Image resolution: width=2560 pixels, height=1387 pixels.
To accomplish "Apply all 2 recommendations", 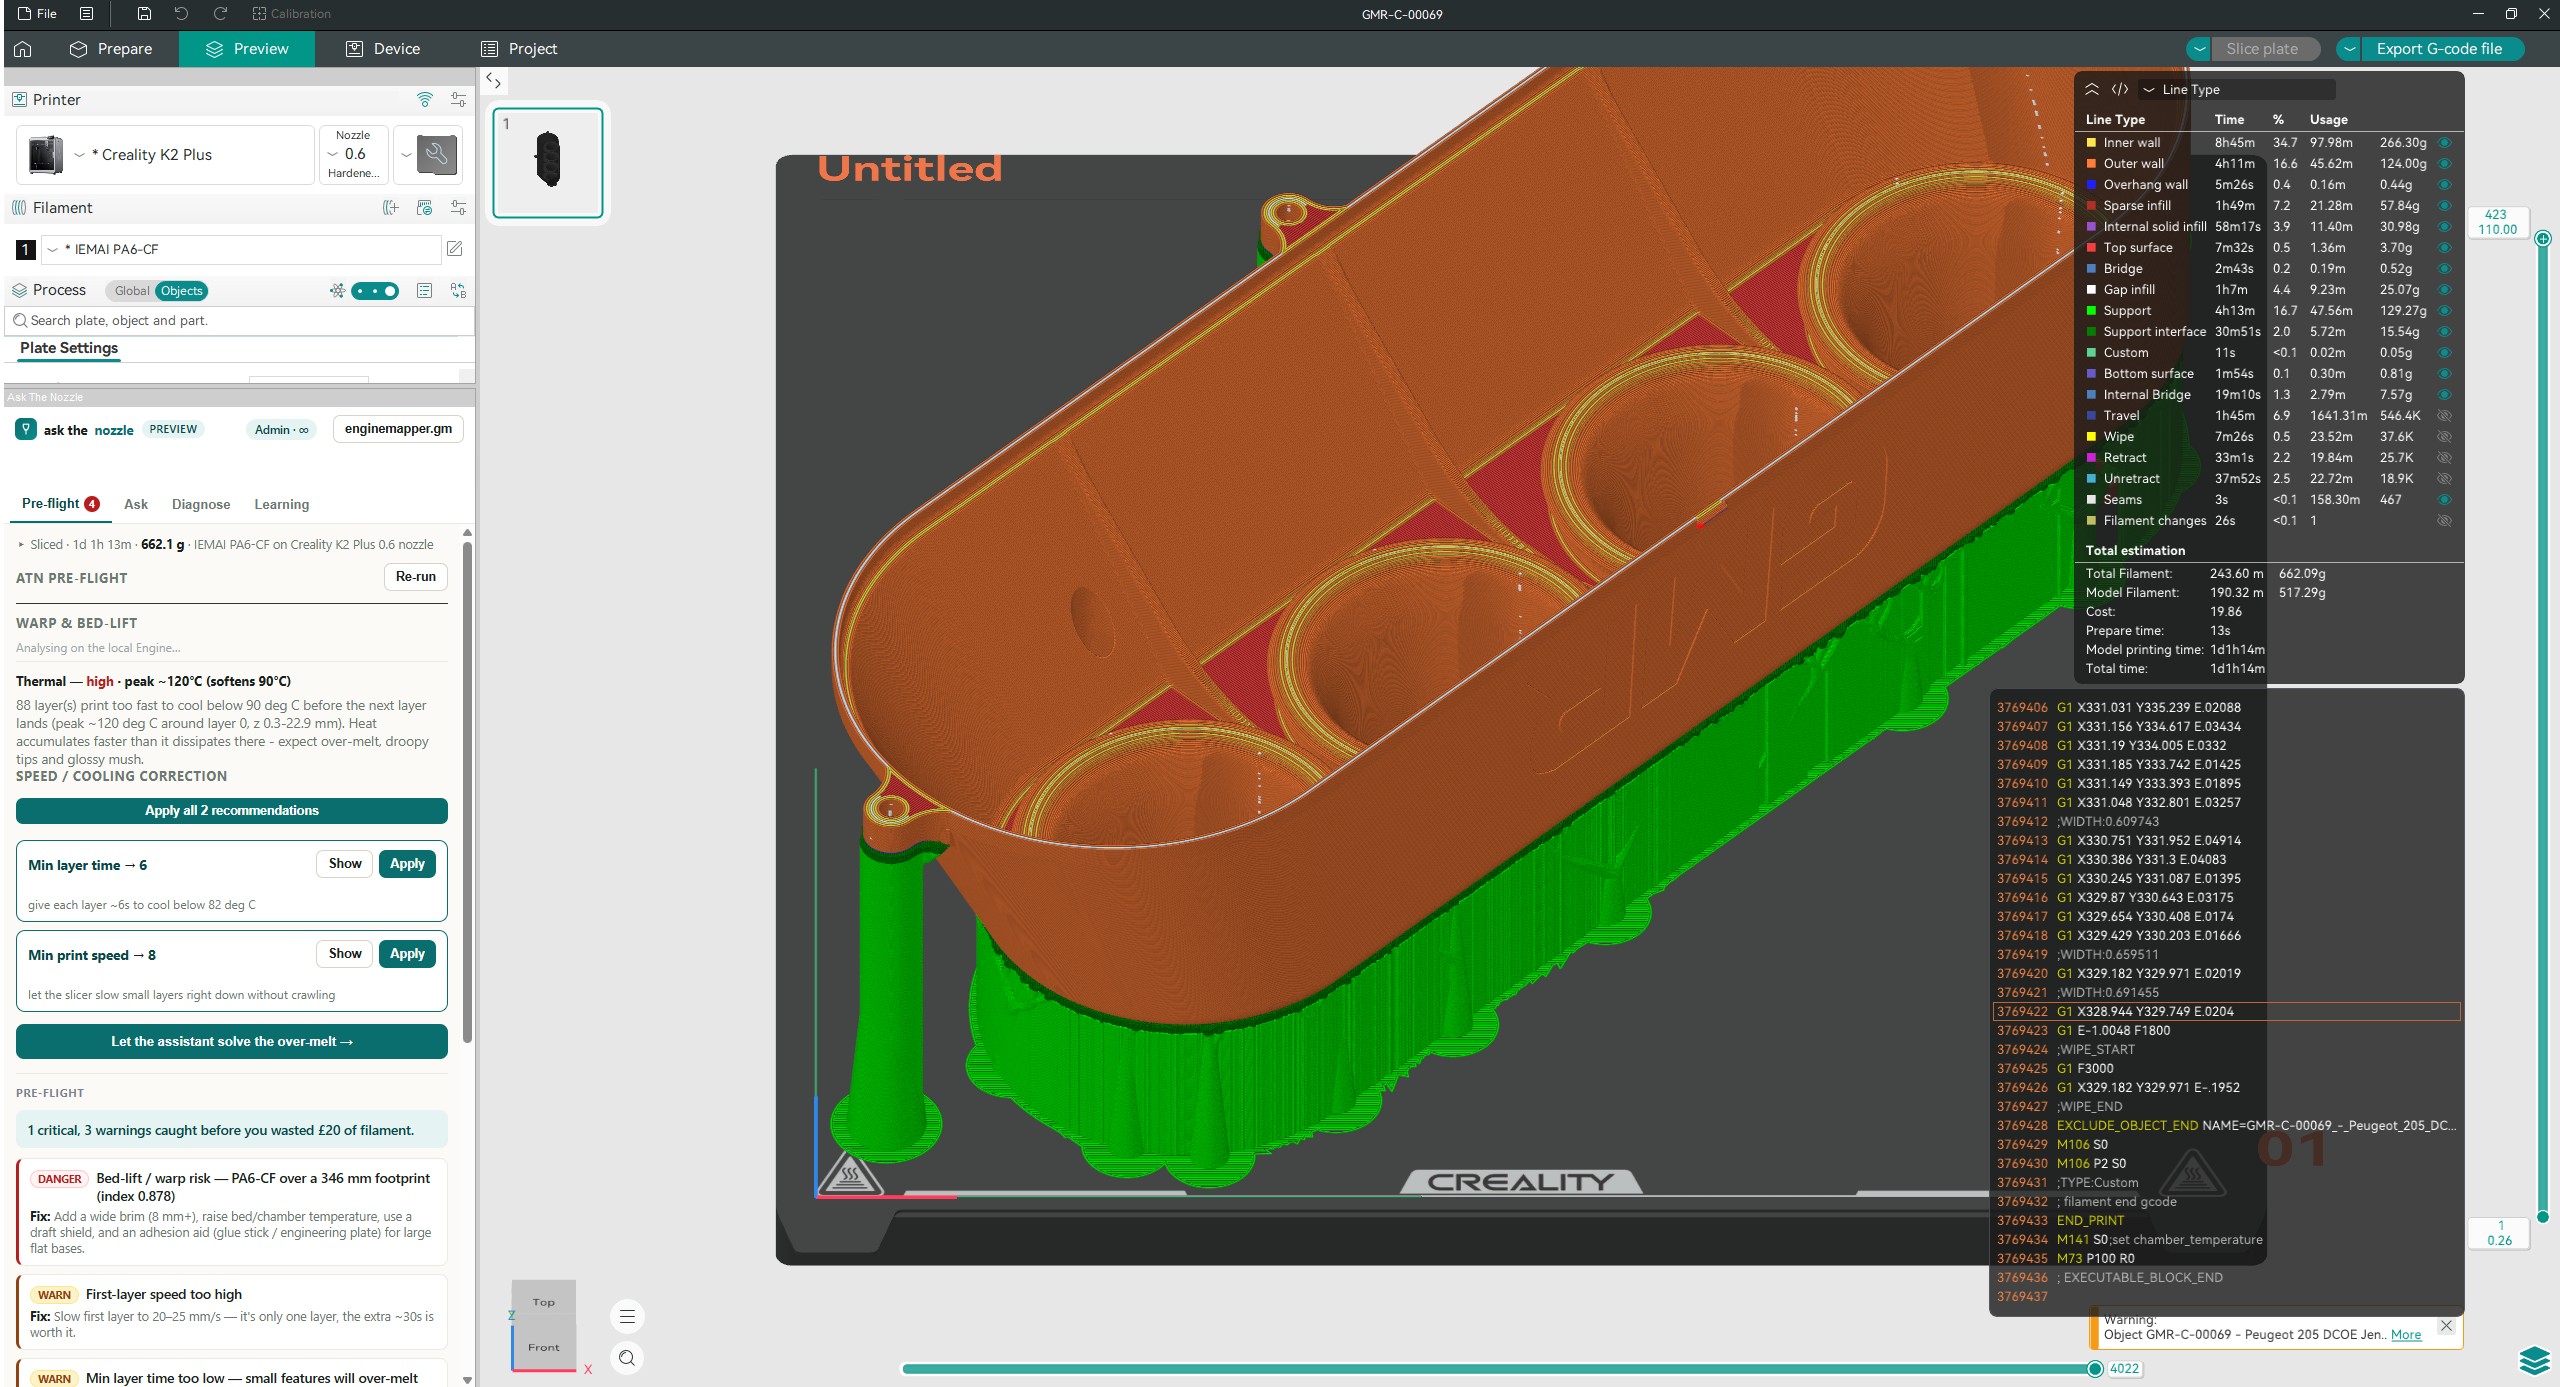I will (x=232, y=811).
